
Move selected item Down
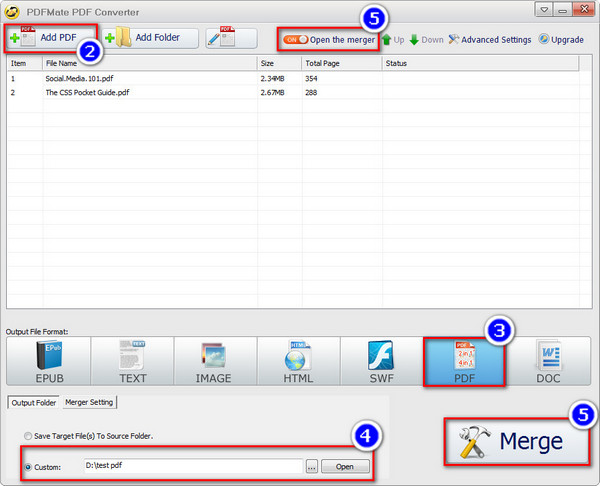pos(427,40)
